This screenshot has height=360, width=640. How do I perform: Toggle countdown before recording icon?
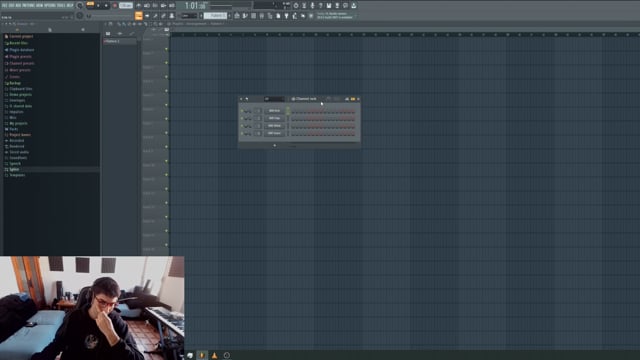point(155,6)
